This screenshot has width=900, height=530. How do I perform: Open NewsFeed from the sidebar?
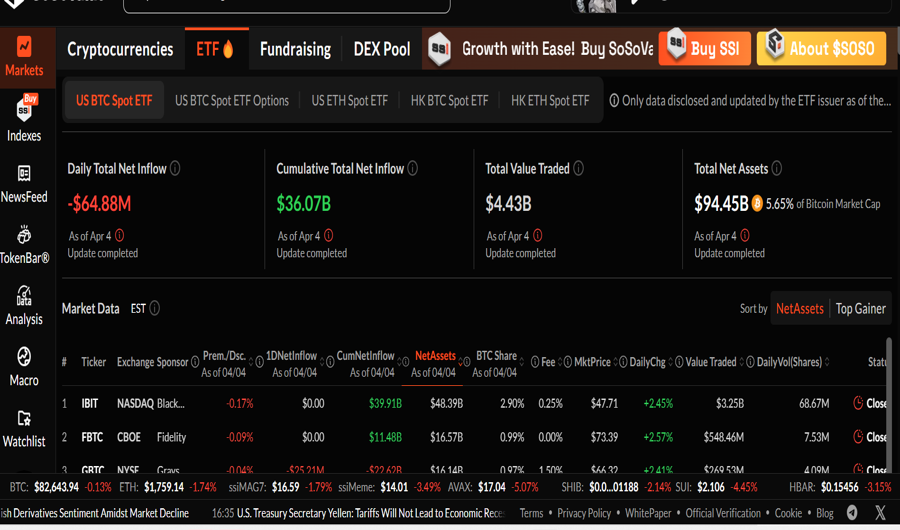click(x=24, y=184)
